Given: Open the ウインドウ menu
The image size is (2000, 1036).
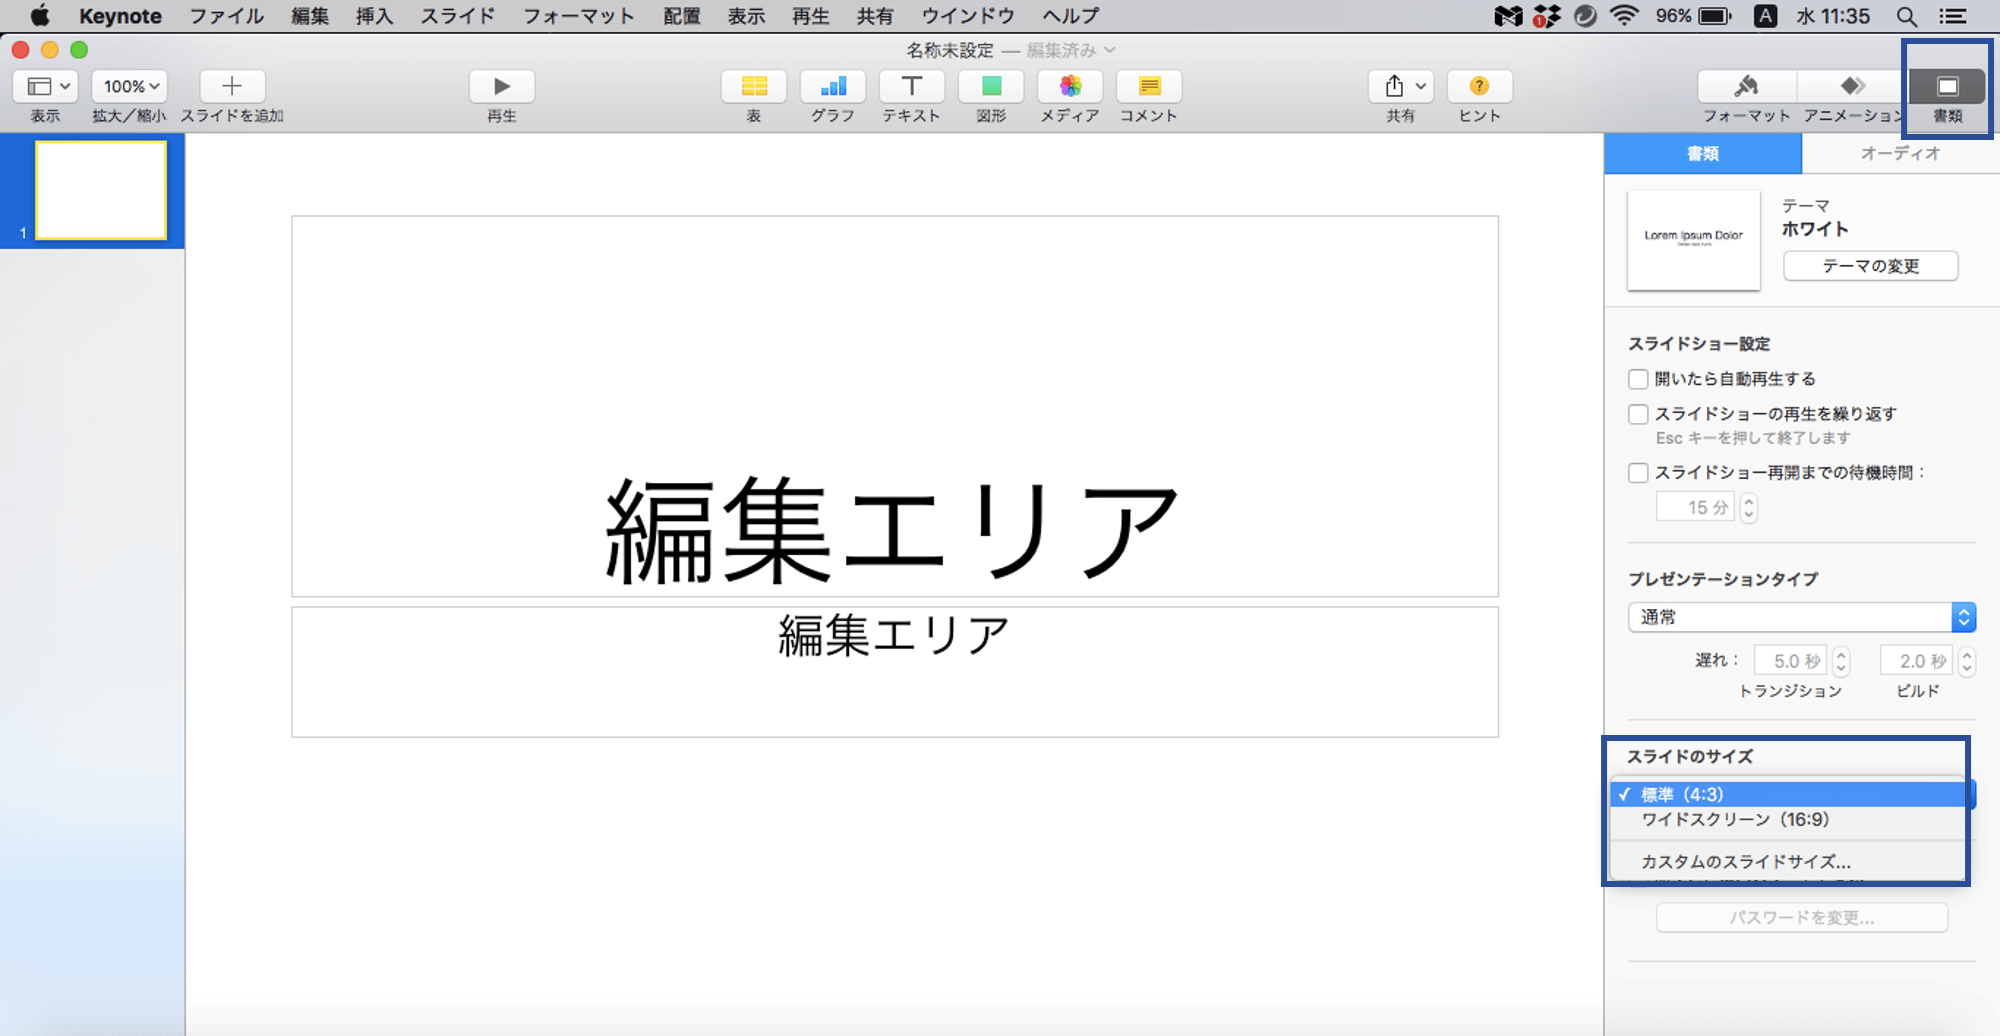Looking at the screenshot, I should 968,16.
